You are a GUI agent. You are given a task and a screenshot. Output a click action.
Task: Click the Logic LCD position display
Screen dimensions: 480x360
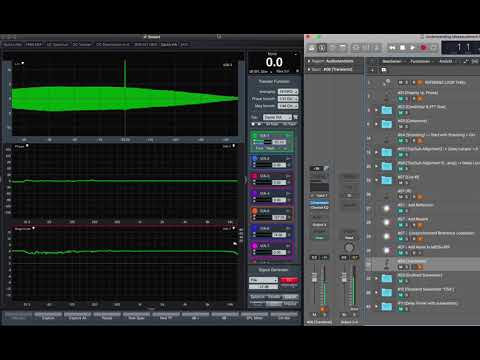click(461, 48)
